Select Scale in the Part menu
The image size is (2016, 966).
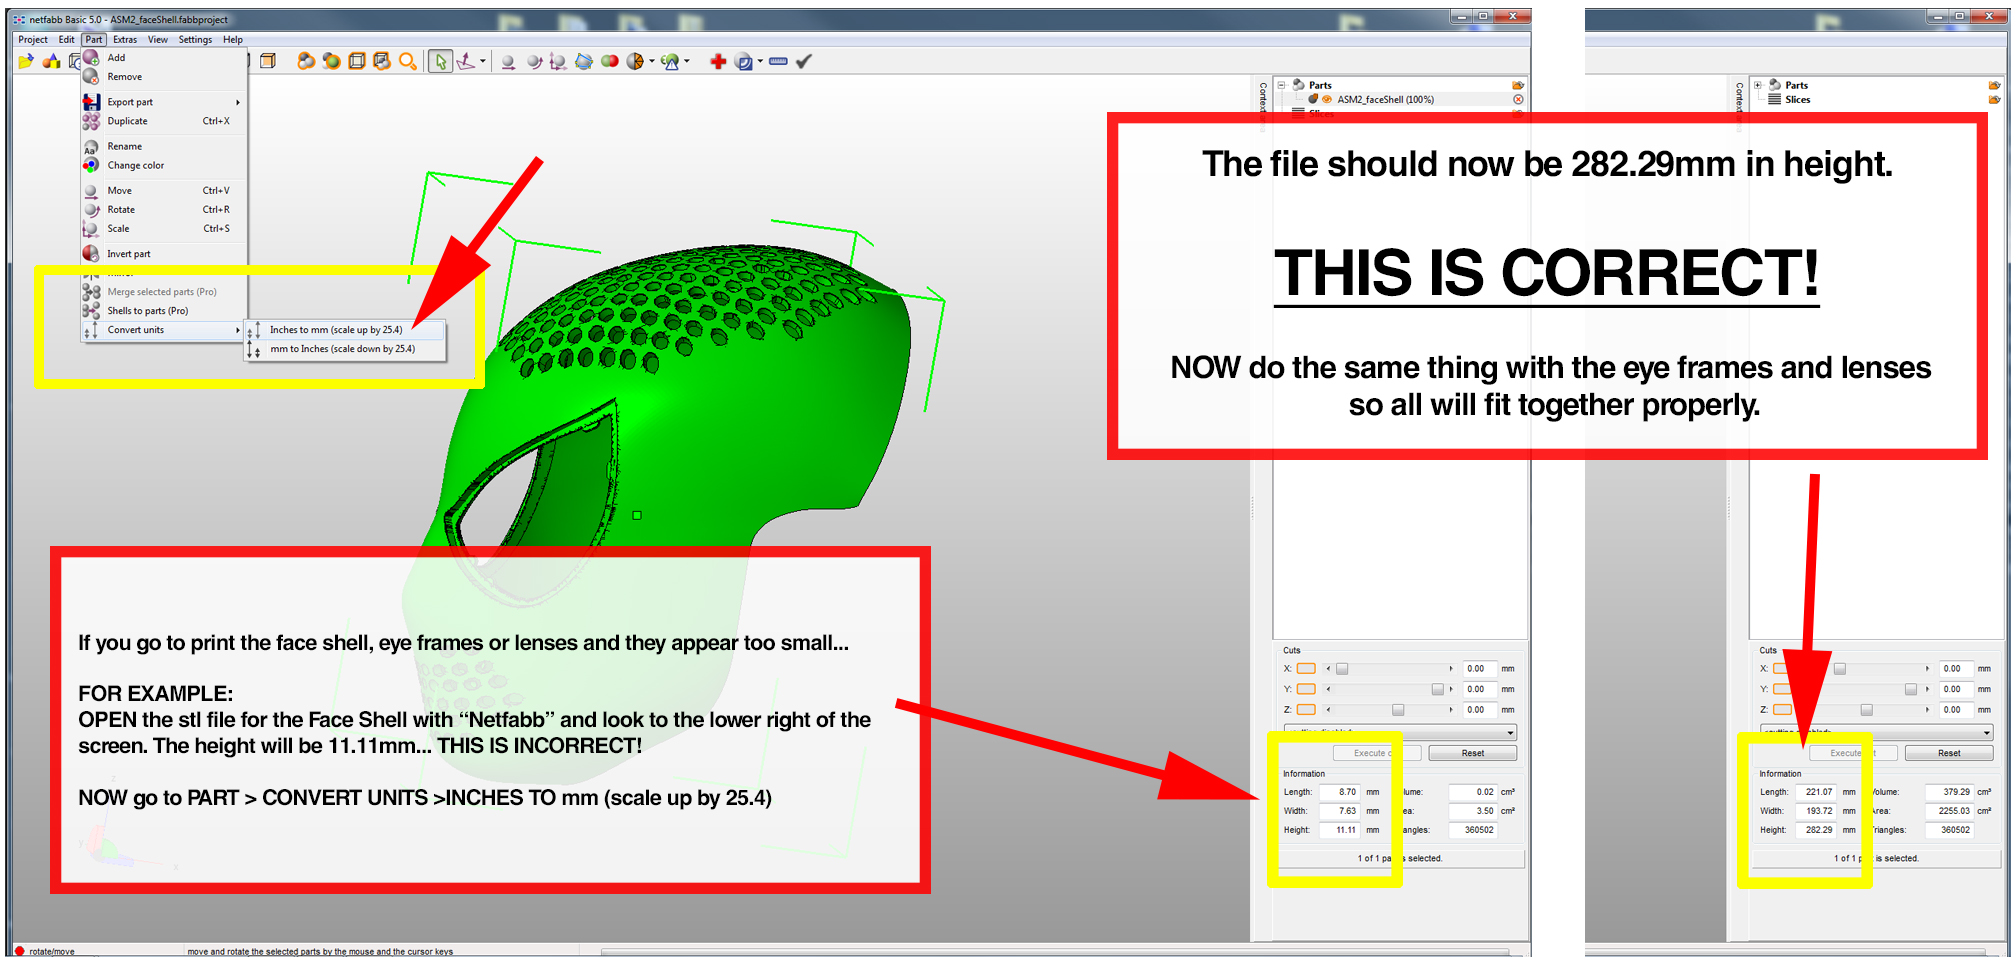(165, 229)
